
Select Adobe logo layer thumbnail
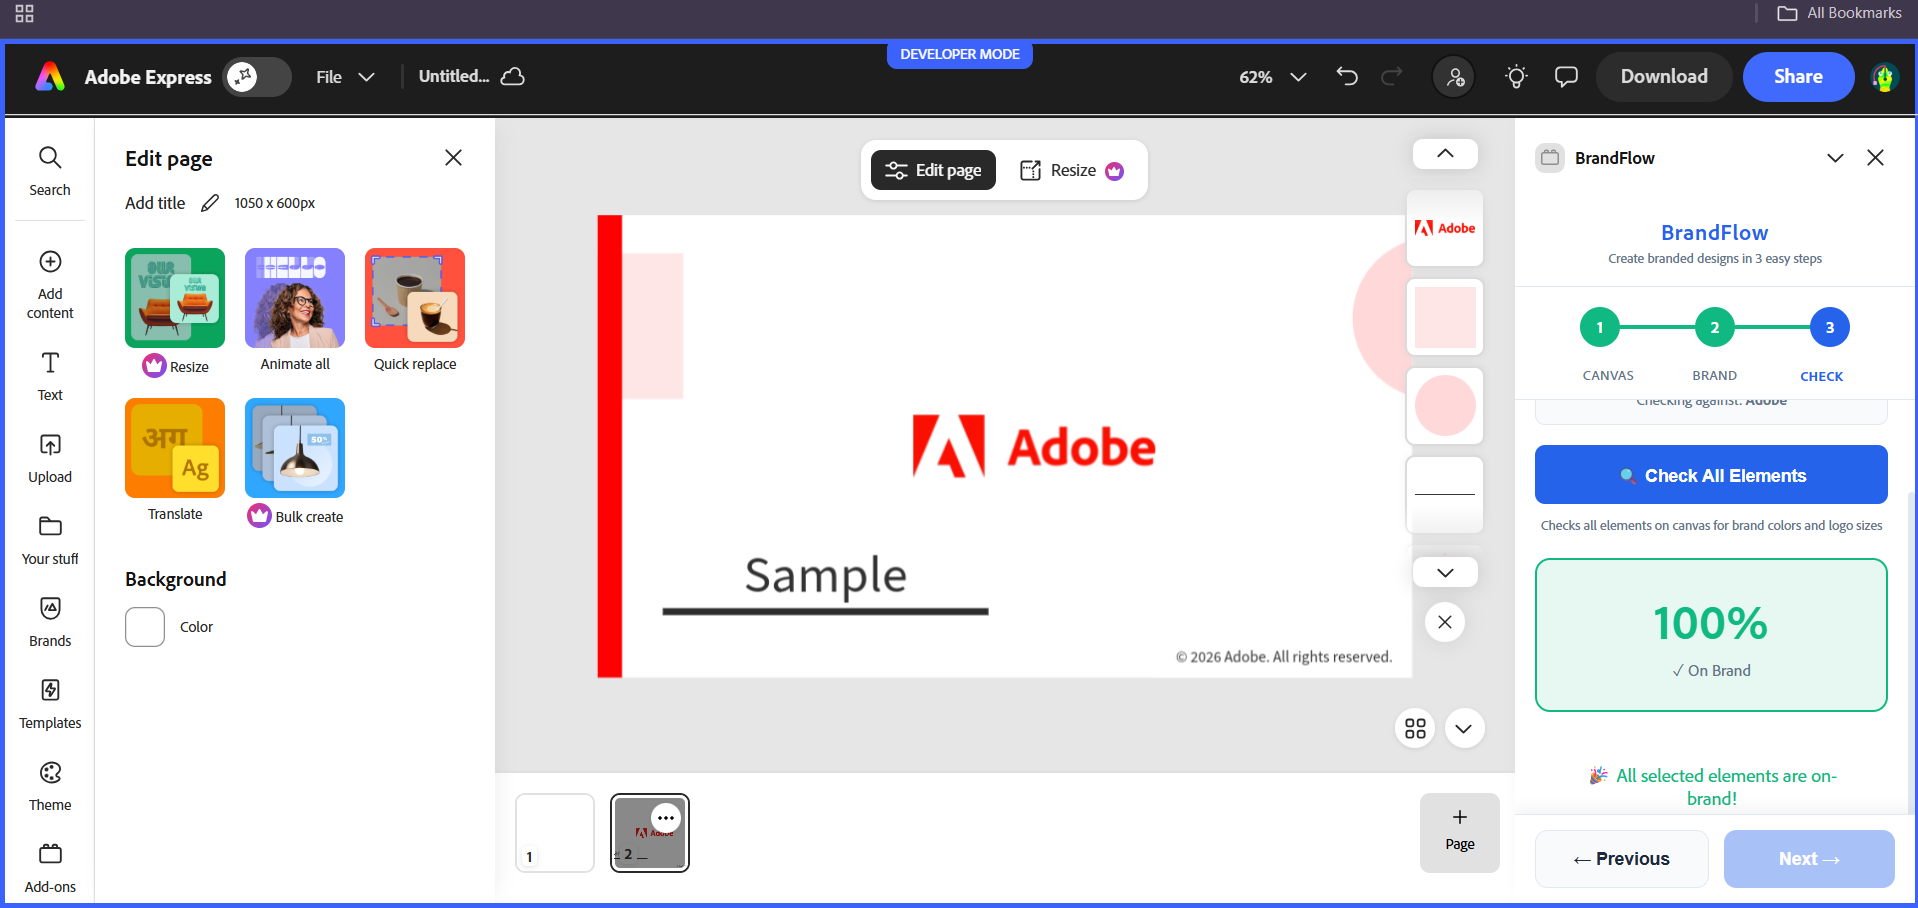click(1445, 228)
